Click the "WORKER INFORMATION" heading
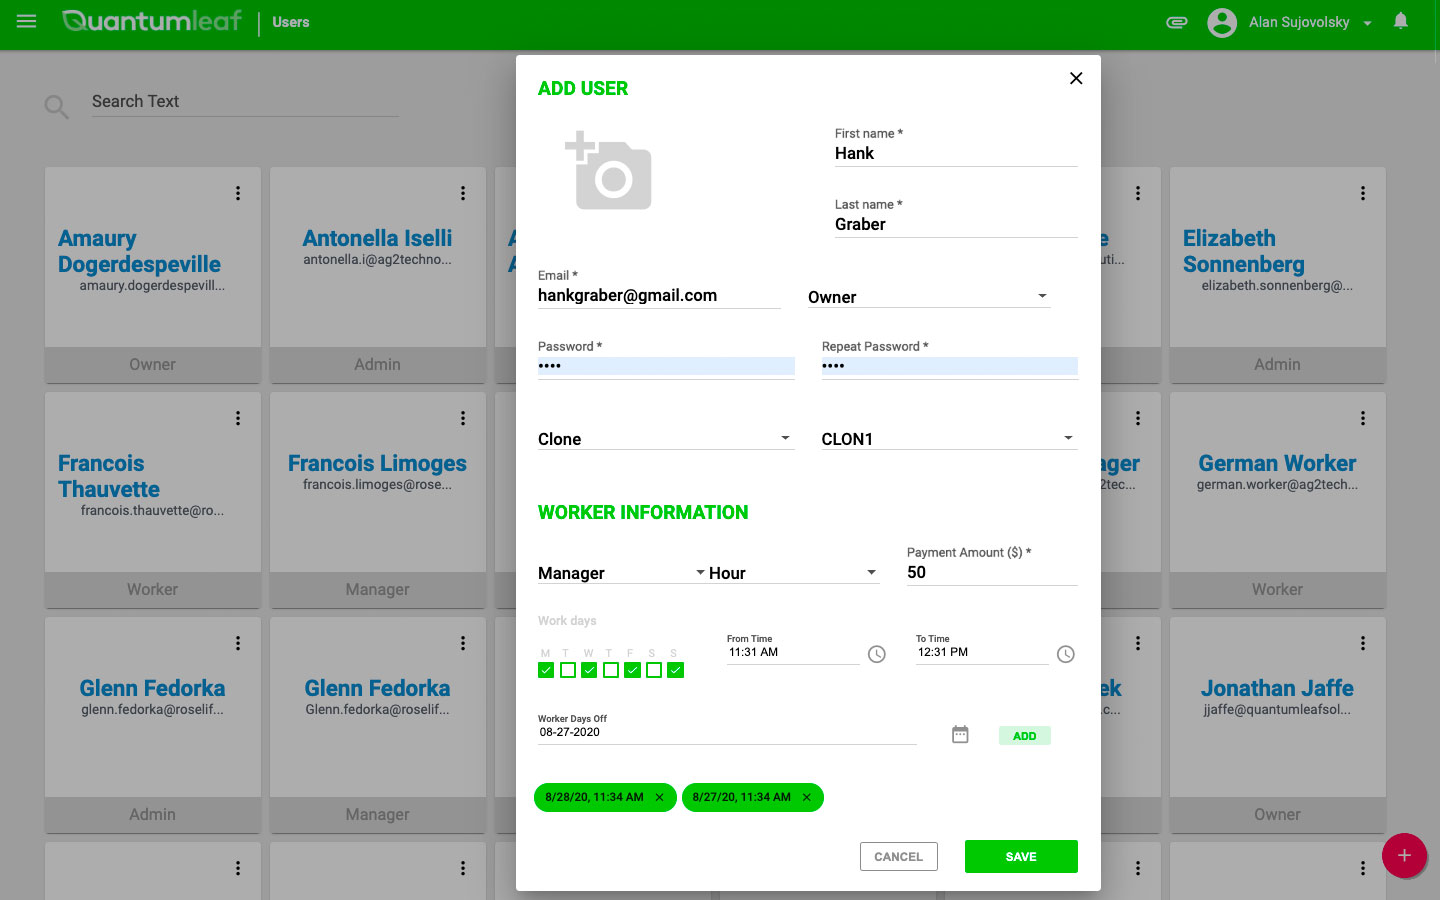 (x=643, y=512)
